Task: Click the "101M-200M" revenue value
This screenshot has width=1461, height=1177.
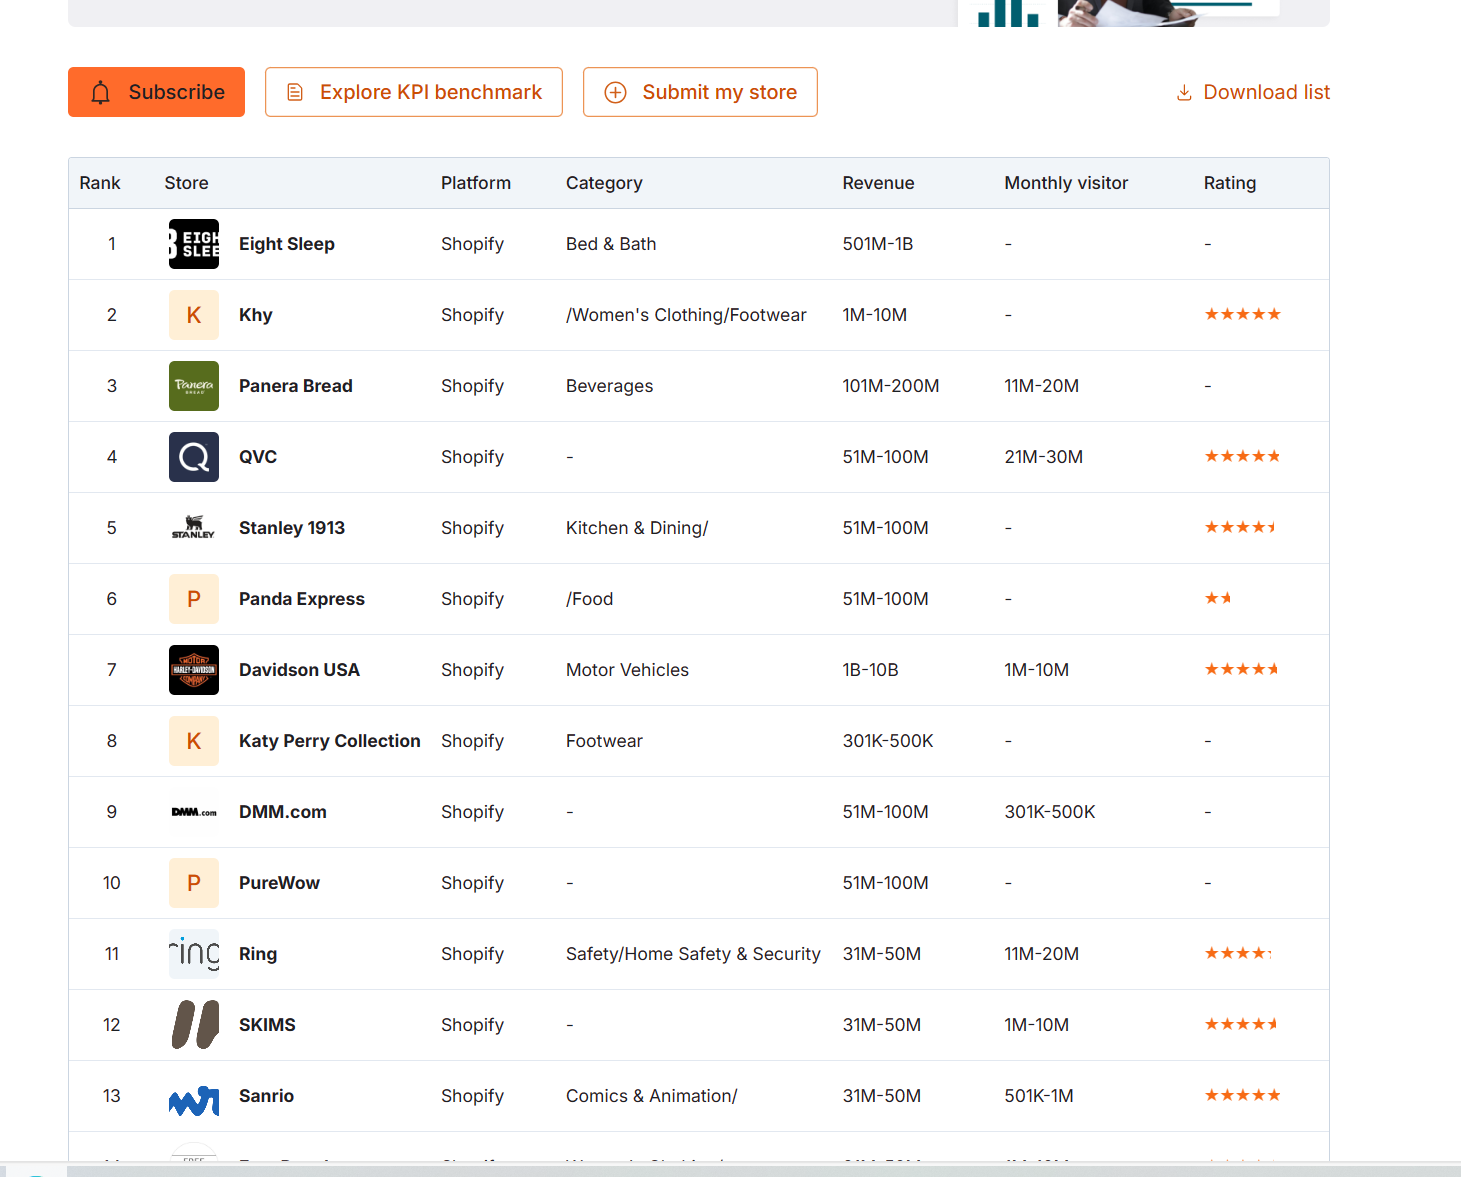Action: pos(891,386)
